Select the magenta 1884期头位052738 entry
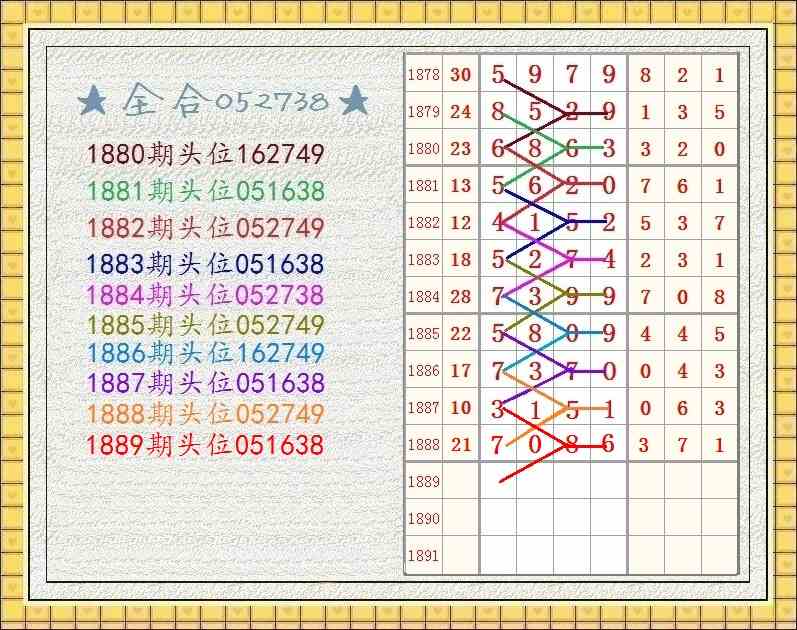 click(x=205, y=295)
